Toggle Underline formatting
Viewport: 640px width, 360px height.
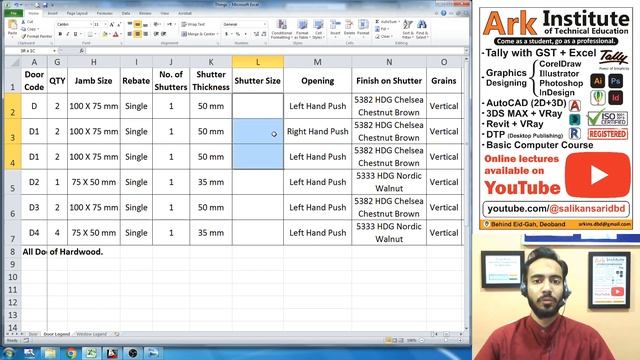click(76, 34)
